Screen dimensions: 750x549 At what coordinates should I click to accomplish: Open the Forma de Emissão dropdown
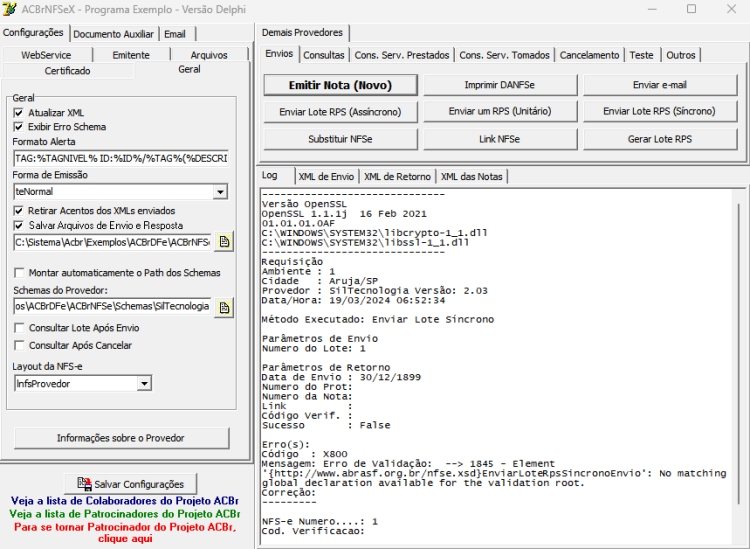220,192
